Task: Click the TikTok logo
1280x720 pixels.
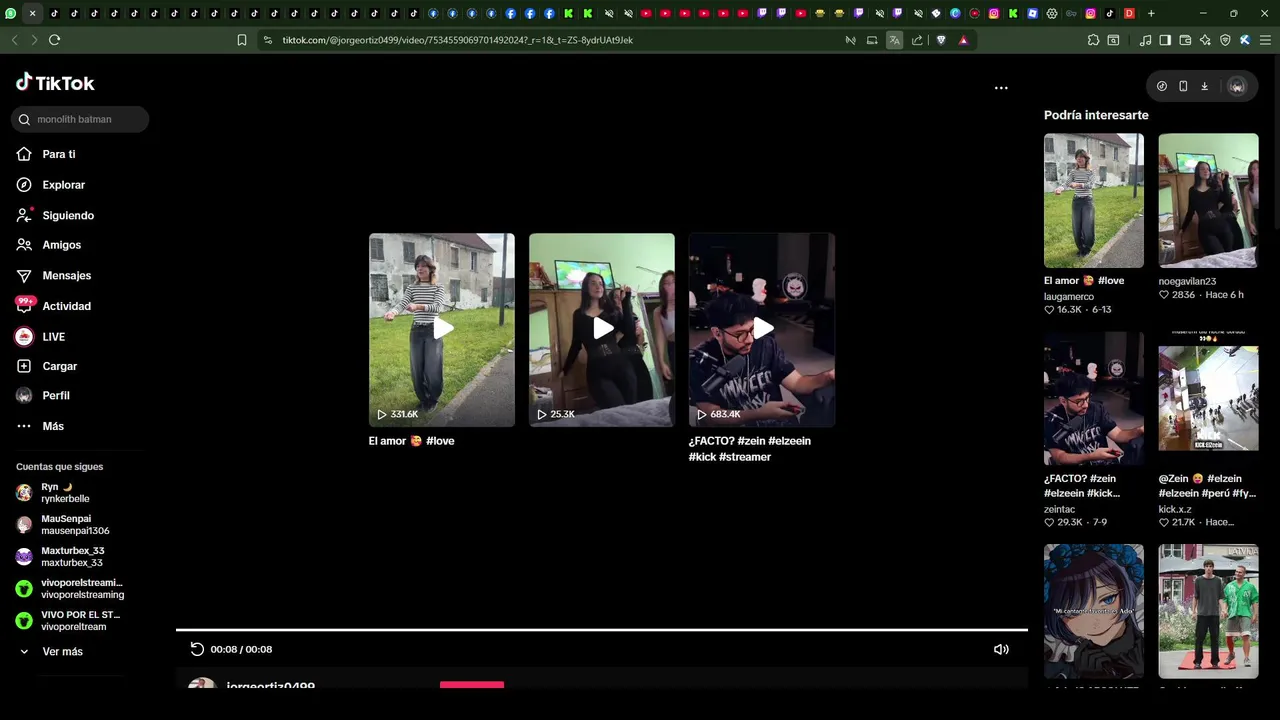Action: (x=55, y=83)
